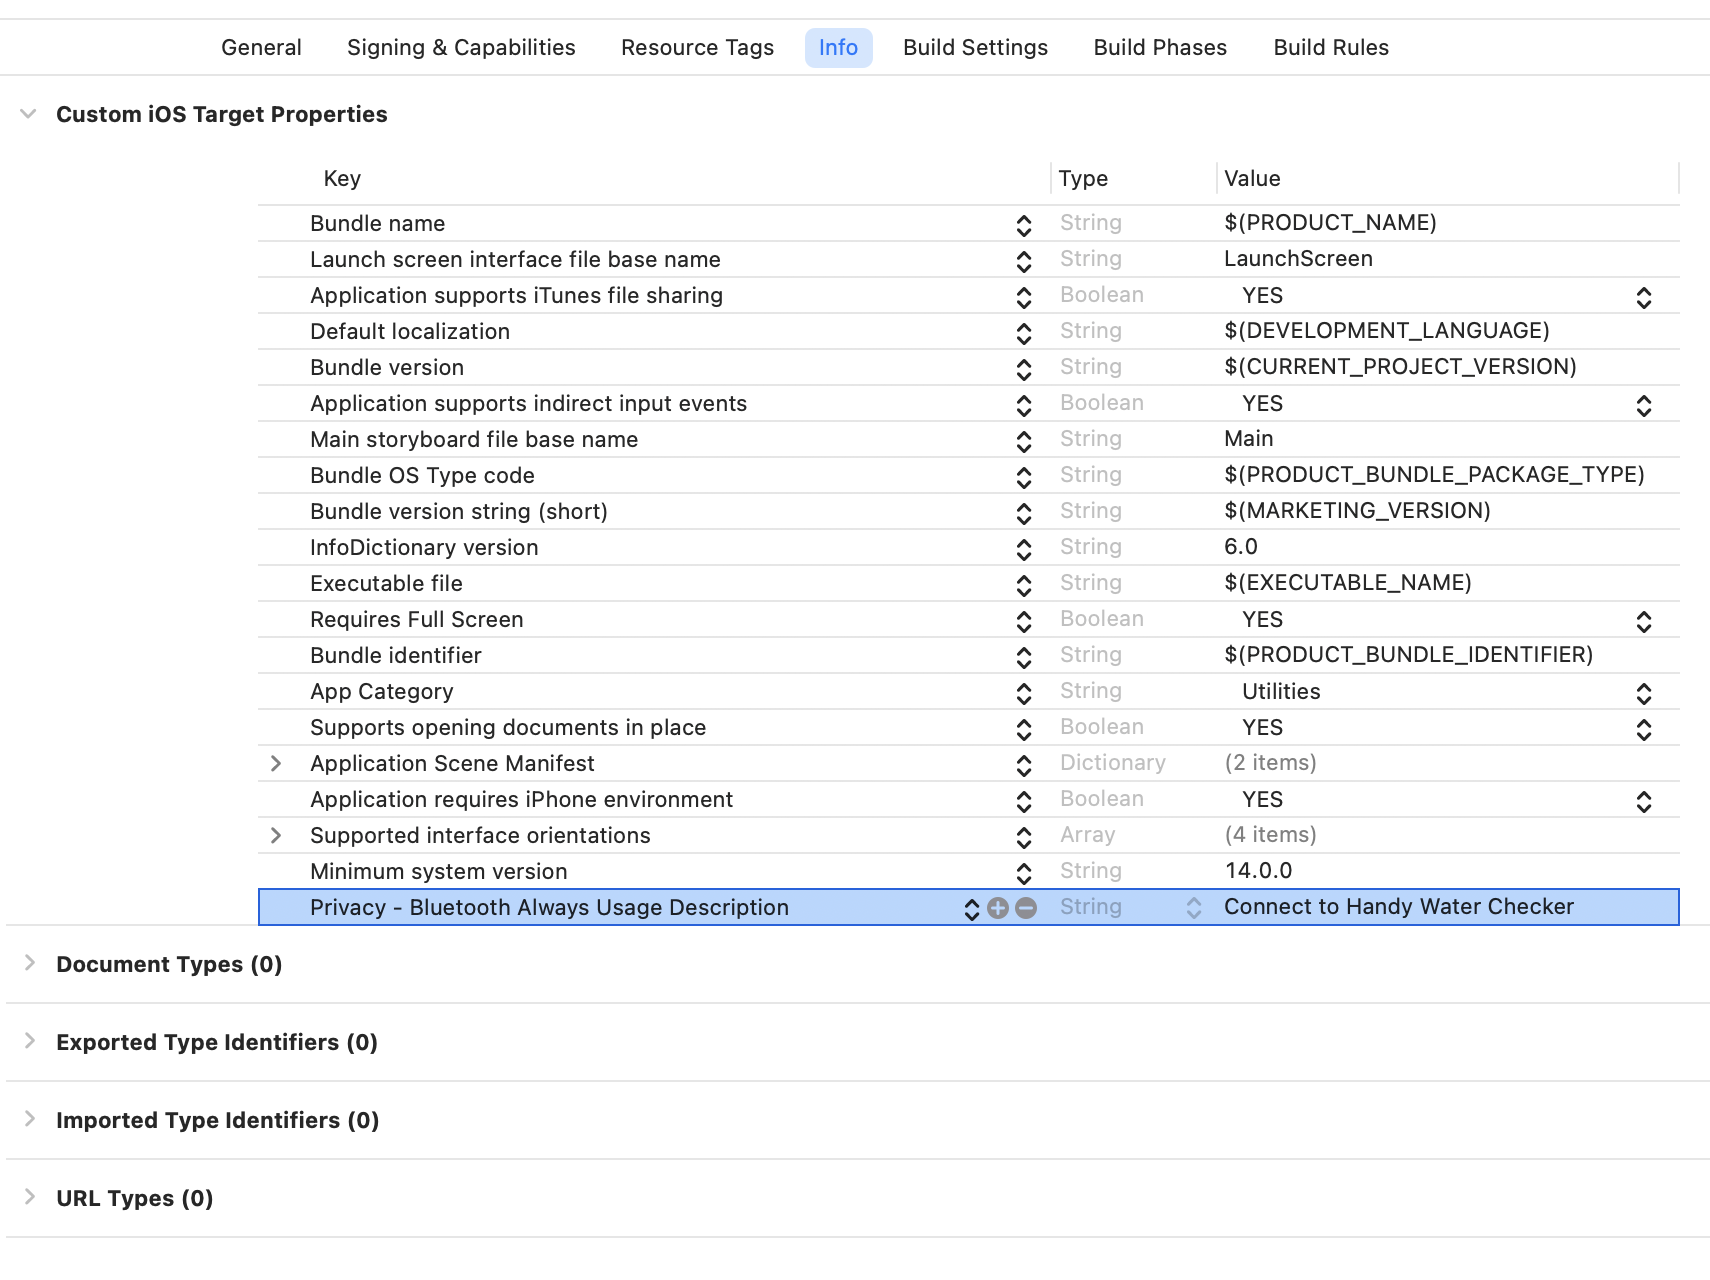Select the Executable file key row

click(386, 584)
